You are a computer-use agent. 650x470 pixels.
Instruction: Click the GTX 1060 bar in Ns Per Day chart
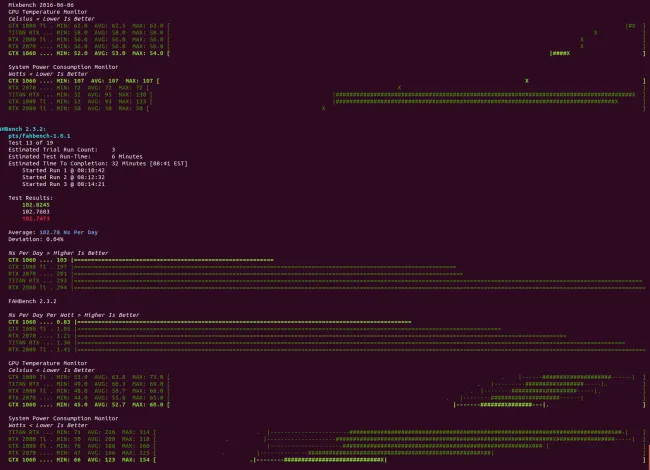point(173,260)
